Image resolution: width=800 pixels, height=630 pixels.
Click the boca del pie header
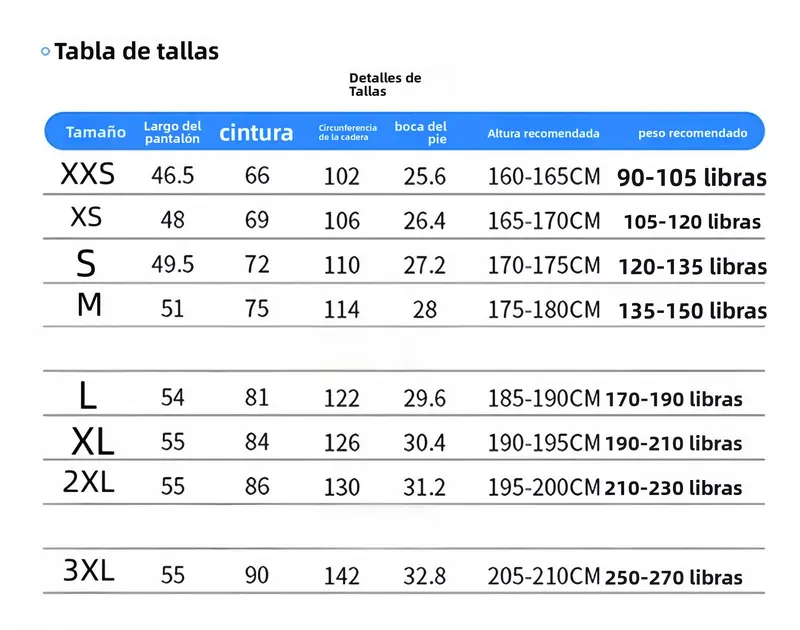point(420,133)
